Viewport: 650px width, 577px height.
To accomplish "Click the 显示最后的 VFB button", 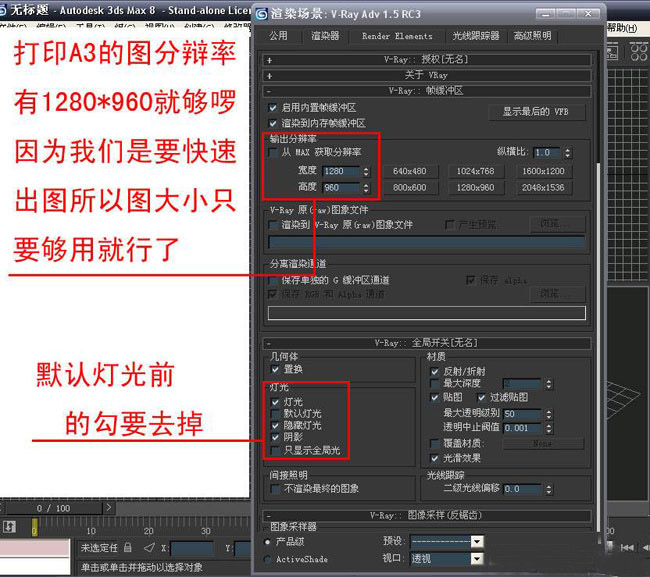I will (x=536, y=112).
